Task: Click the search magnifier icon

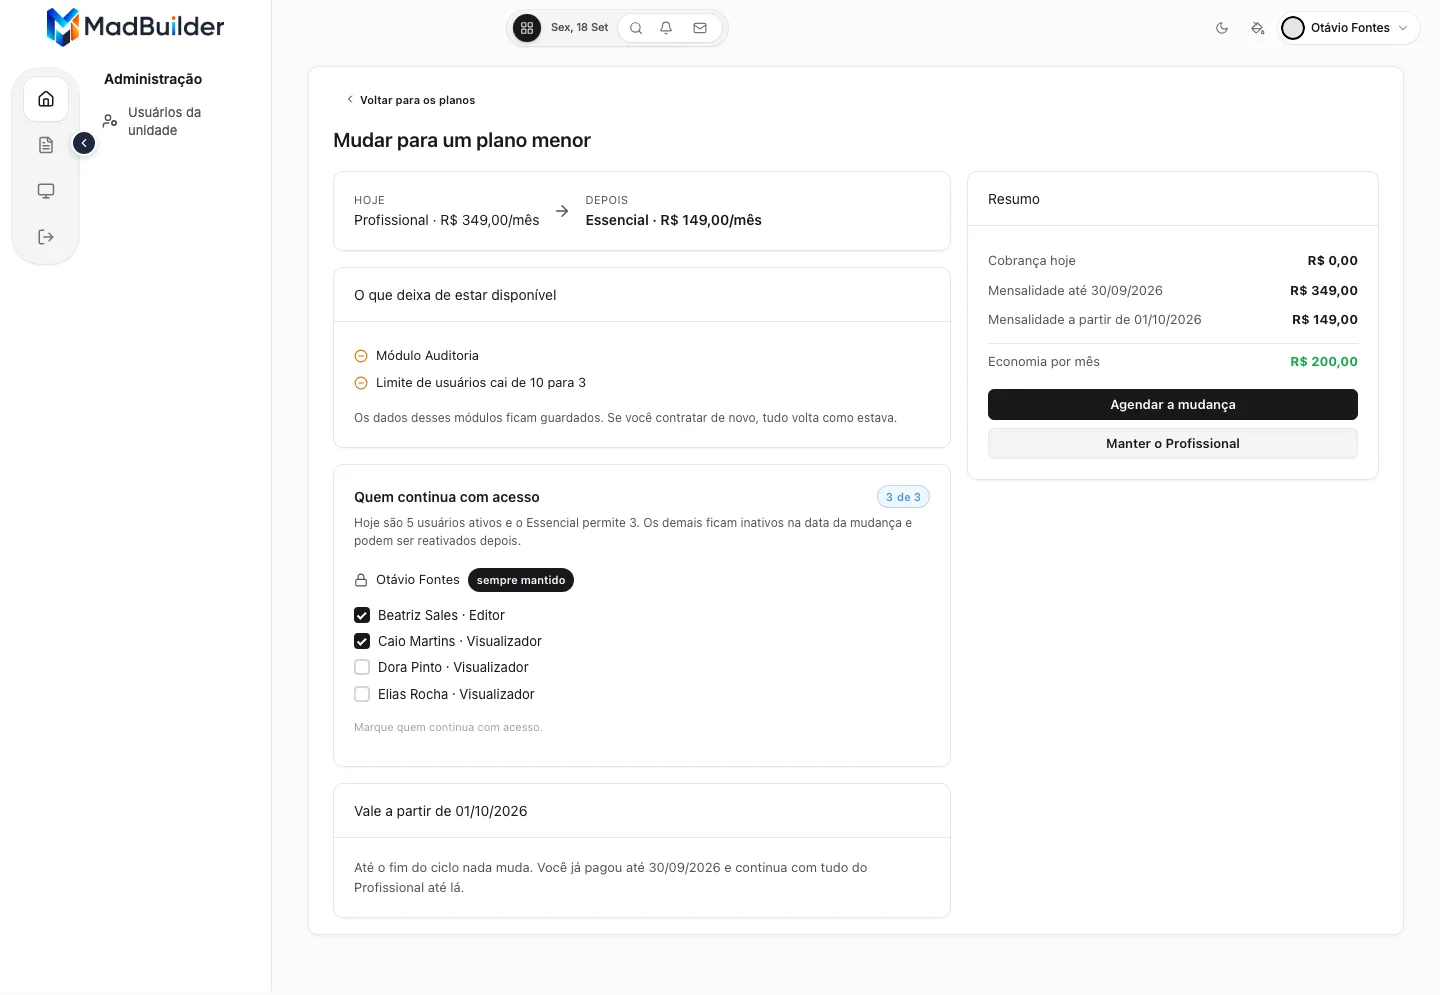Action: (x=636, y=28)
